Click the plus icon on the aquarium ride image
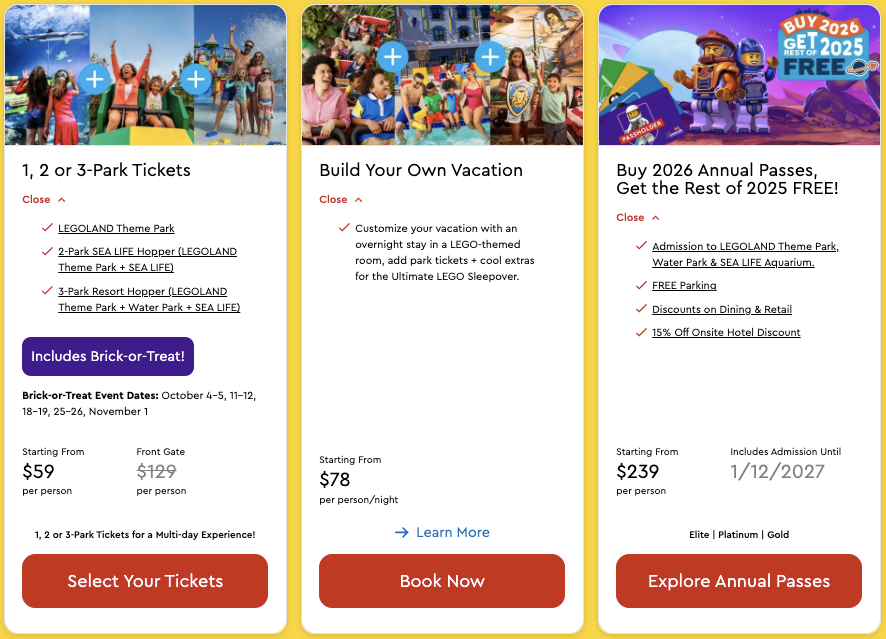 click(x=95, y=79)
